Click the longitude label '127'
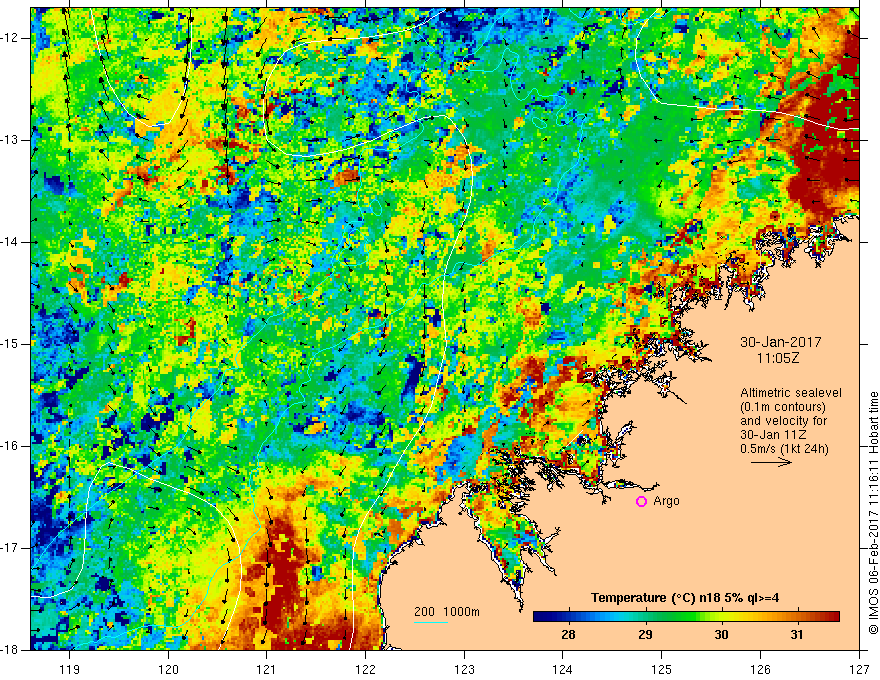This screenshot has width=880, height=680. coord(859,669)
